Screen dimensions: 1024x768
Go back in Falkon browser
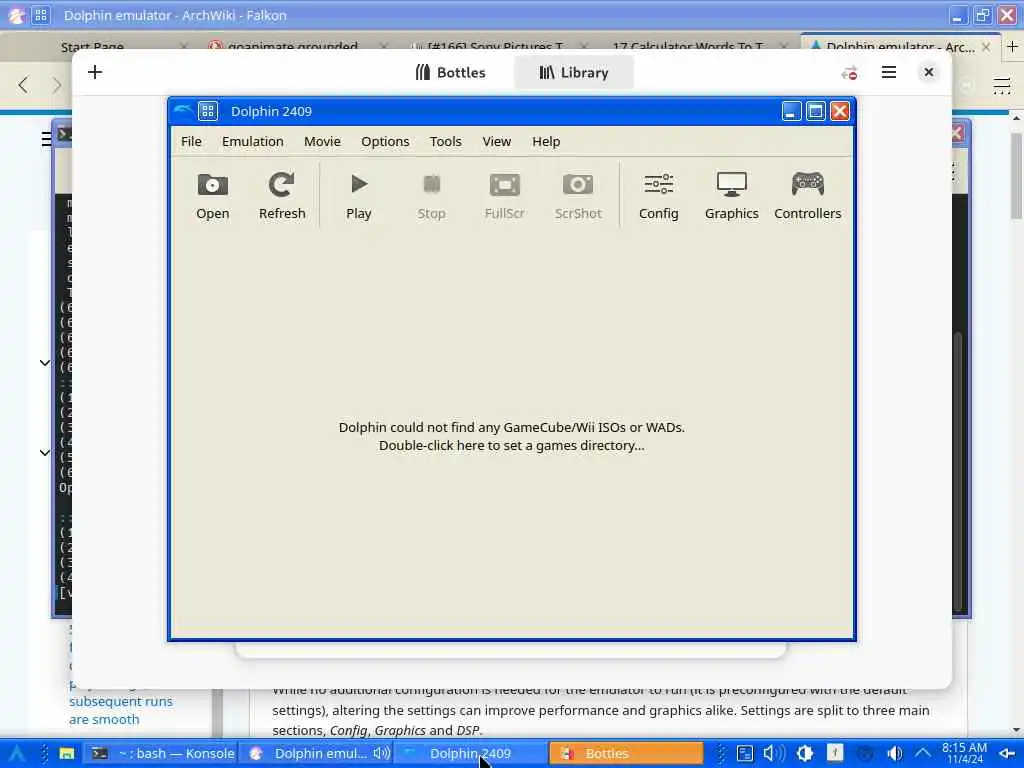[x=24, y=84]
